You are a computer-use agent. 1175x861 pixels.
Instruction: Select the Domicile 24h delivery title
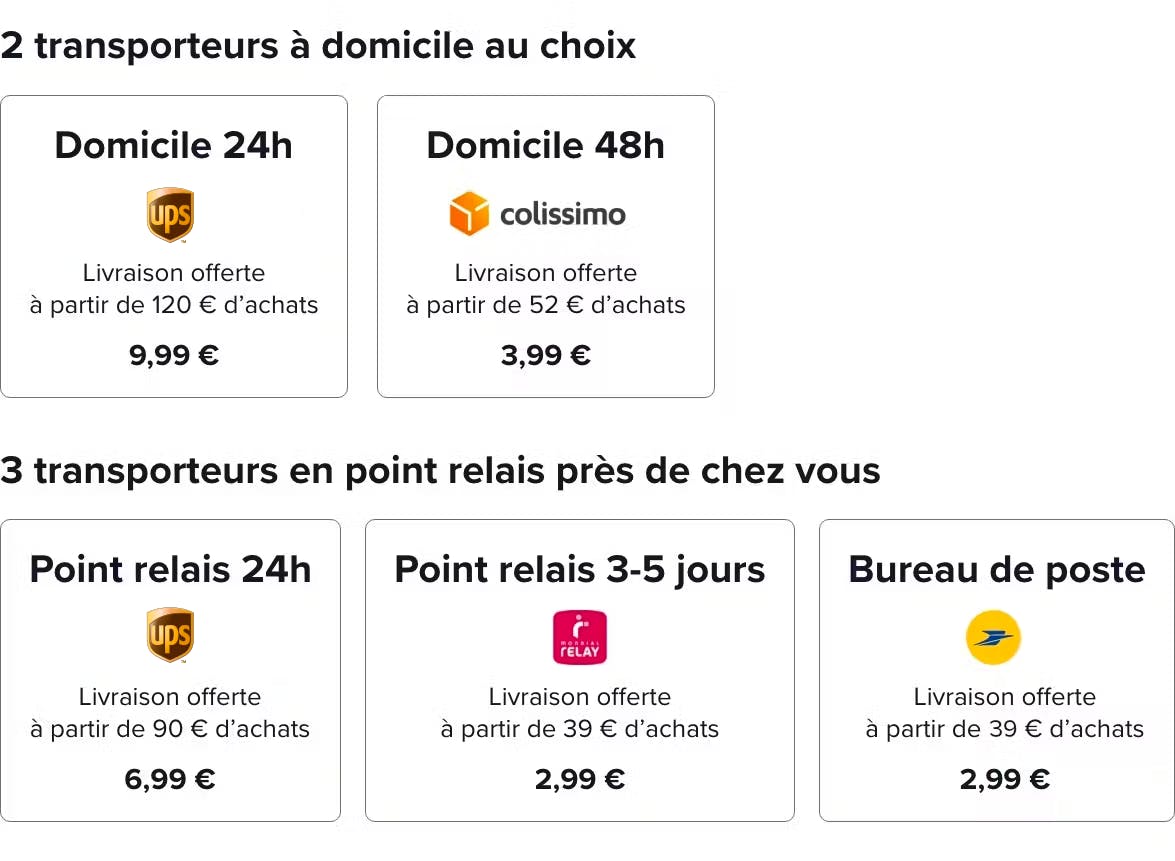tap(173, 146)
